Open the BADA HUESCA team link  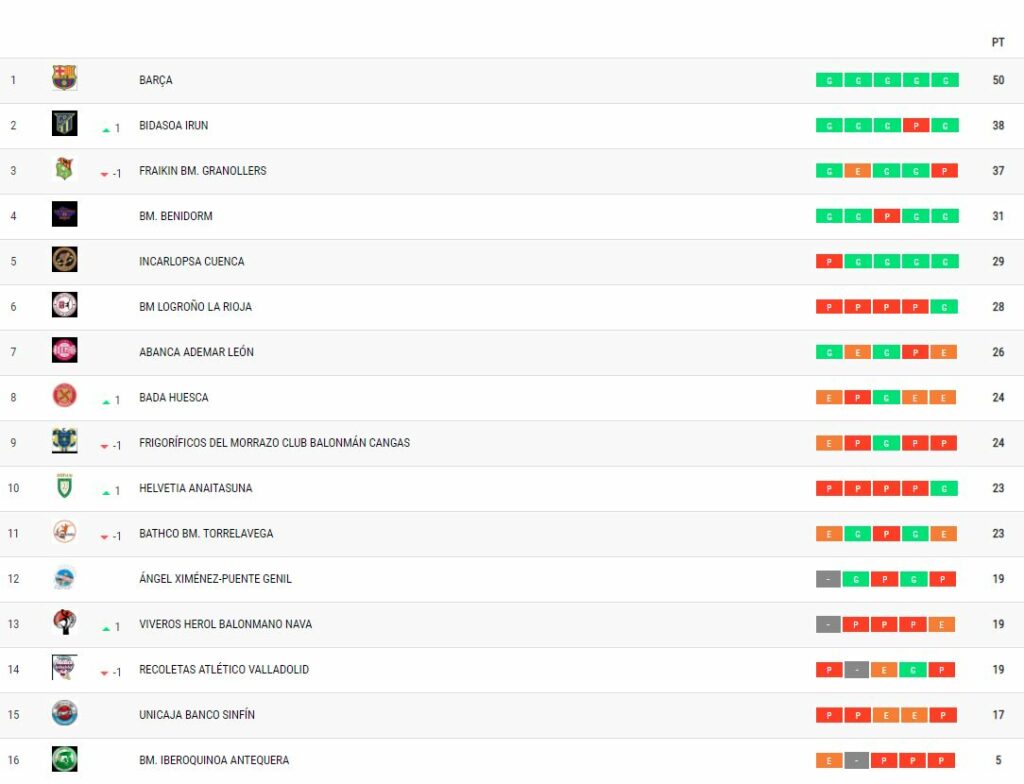click(174, 397)
